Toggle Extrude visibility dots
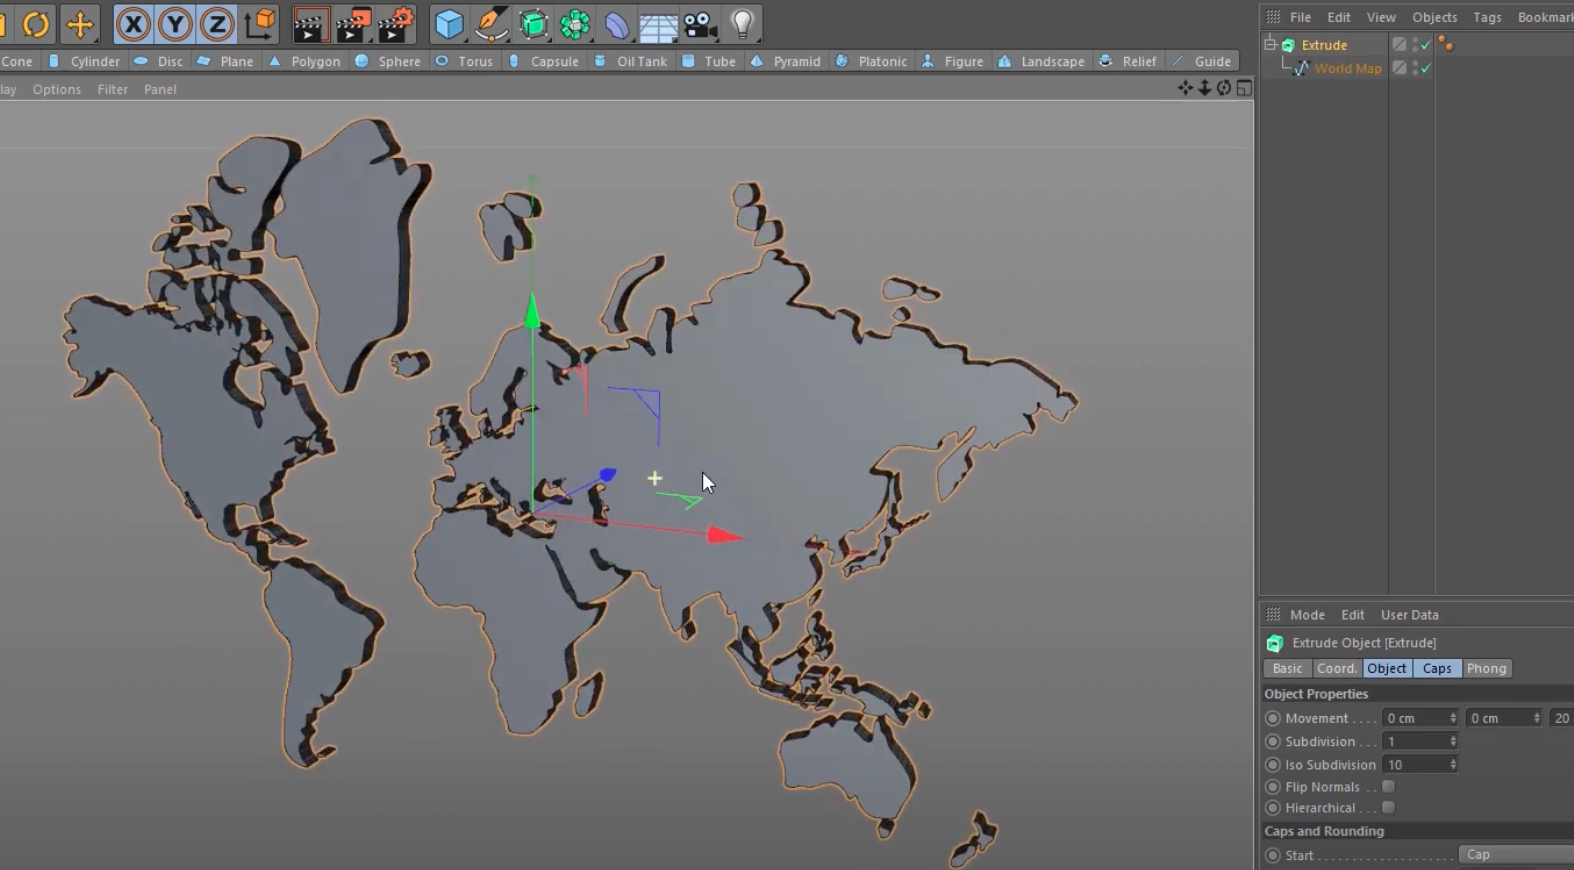The image size is (1574, 870). (1415, 45)
